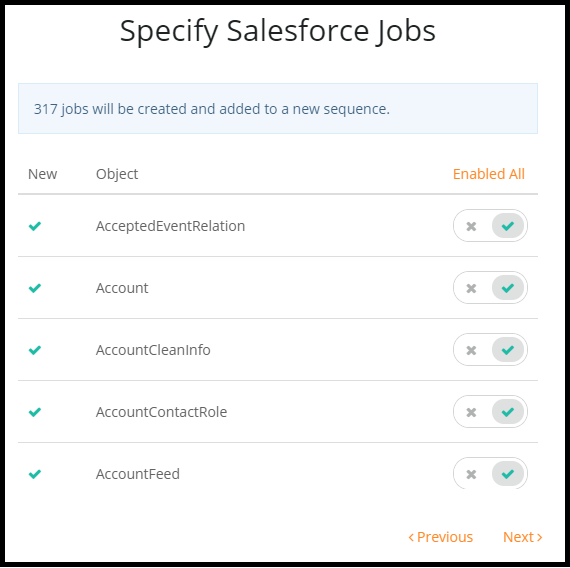Enable Account job with checkmark icon
Screen dimensions: 570x568
coord(508,288)
